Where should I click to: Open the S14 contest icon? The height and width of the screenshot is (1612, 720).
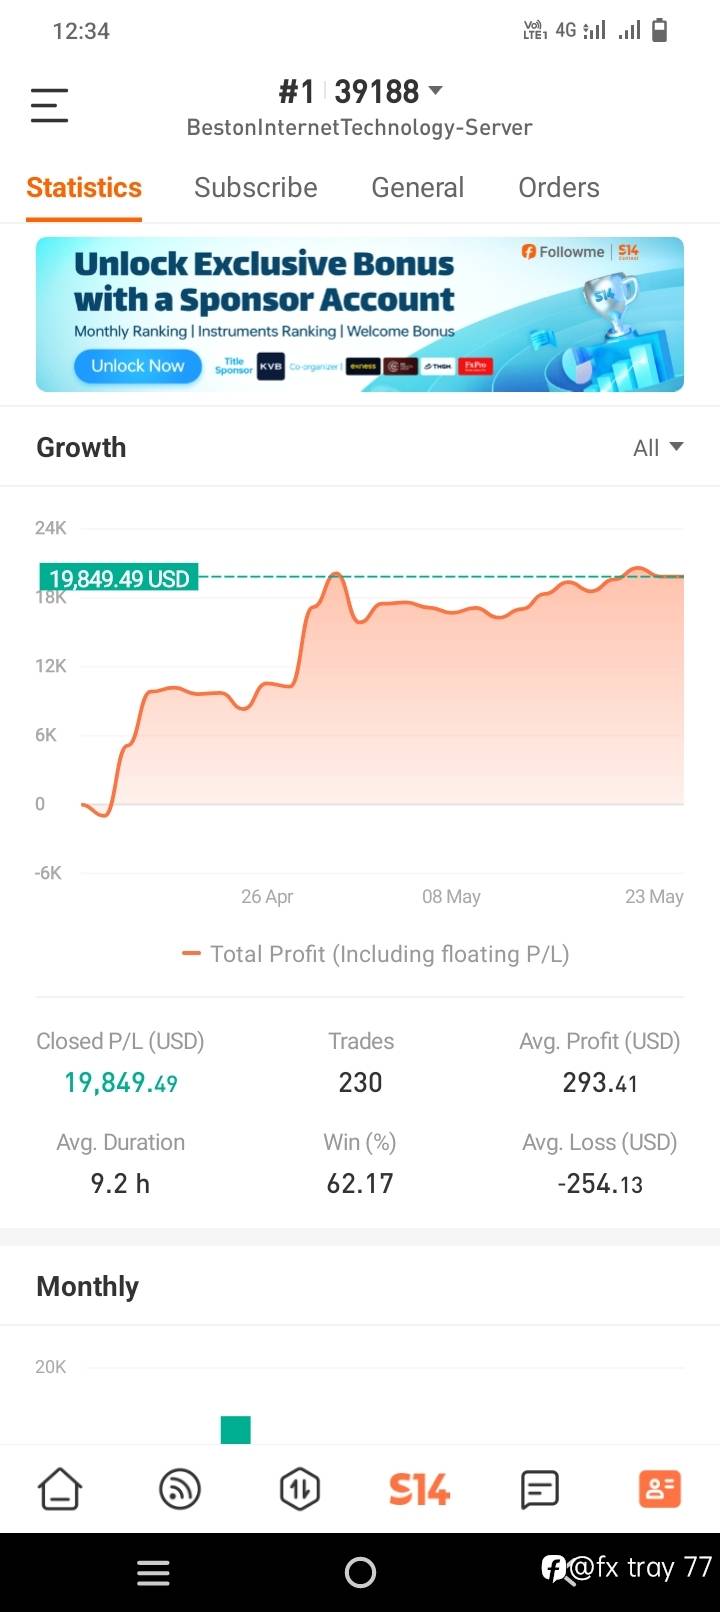tap(419, 1489)
